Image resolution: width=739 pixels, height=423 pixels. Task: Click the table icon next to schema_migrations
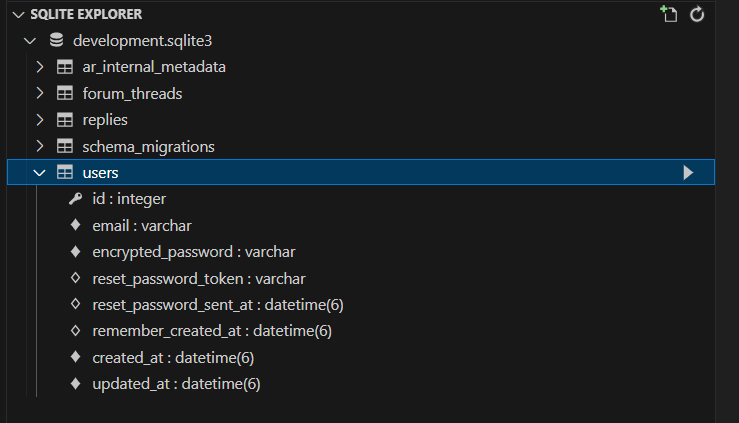click(65, 147)
